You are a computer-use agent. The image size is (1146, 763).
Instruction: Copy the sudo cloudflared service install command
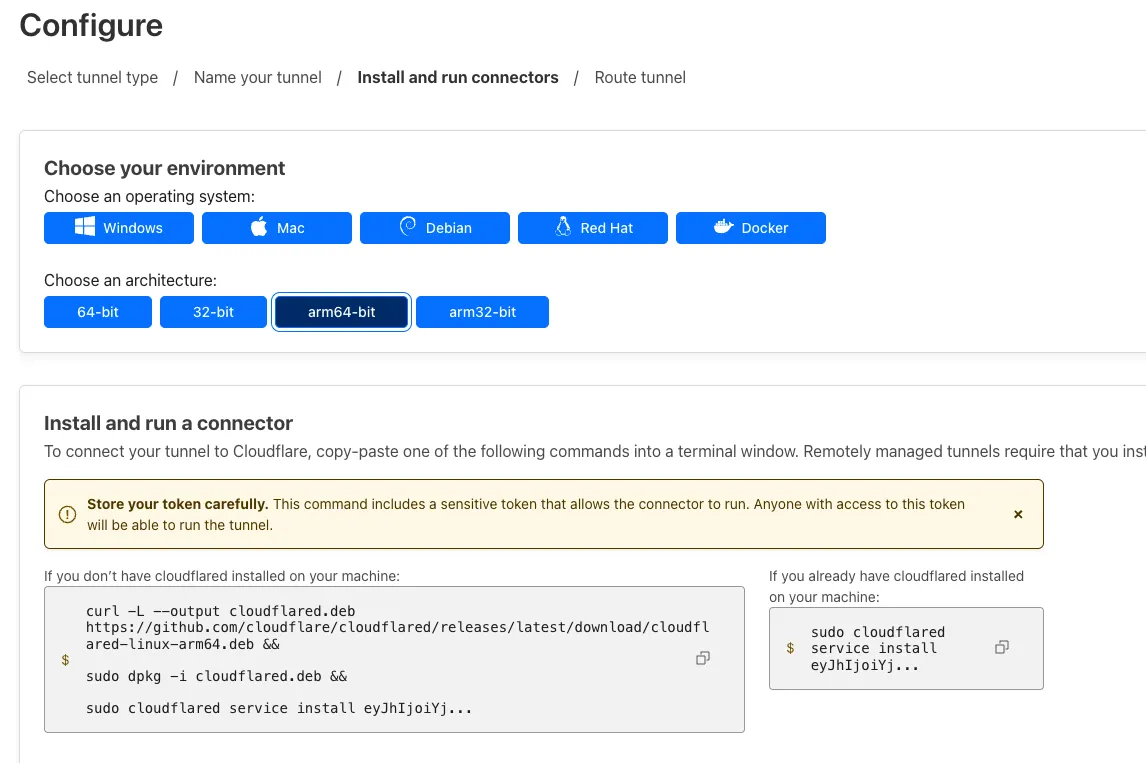pos(1002,648)
